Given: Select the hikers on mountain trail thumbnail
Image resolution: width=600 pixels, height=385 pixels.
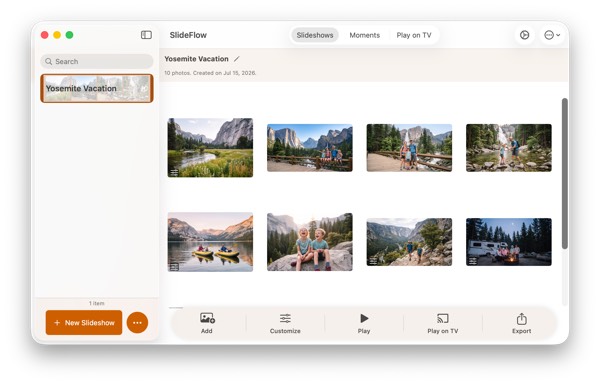Looking at the screenshot, I should pyautogui.click(x=409, y=242).
